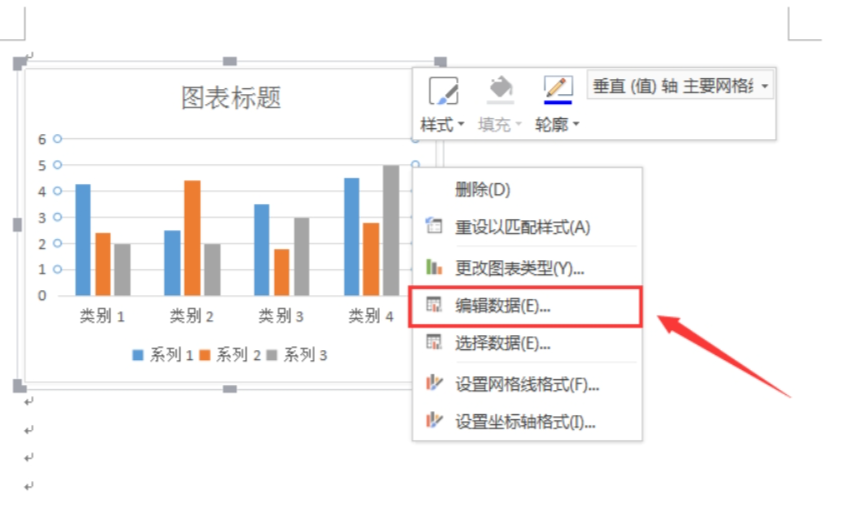Click icon beside 设置网格线格式(F)
Image resolution: width=845 pixels, height=530 pixels.
(x=434, y=383)
